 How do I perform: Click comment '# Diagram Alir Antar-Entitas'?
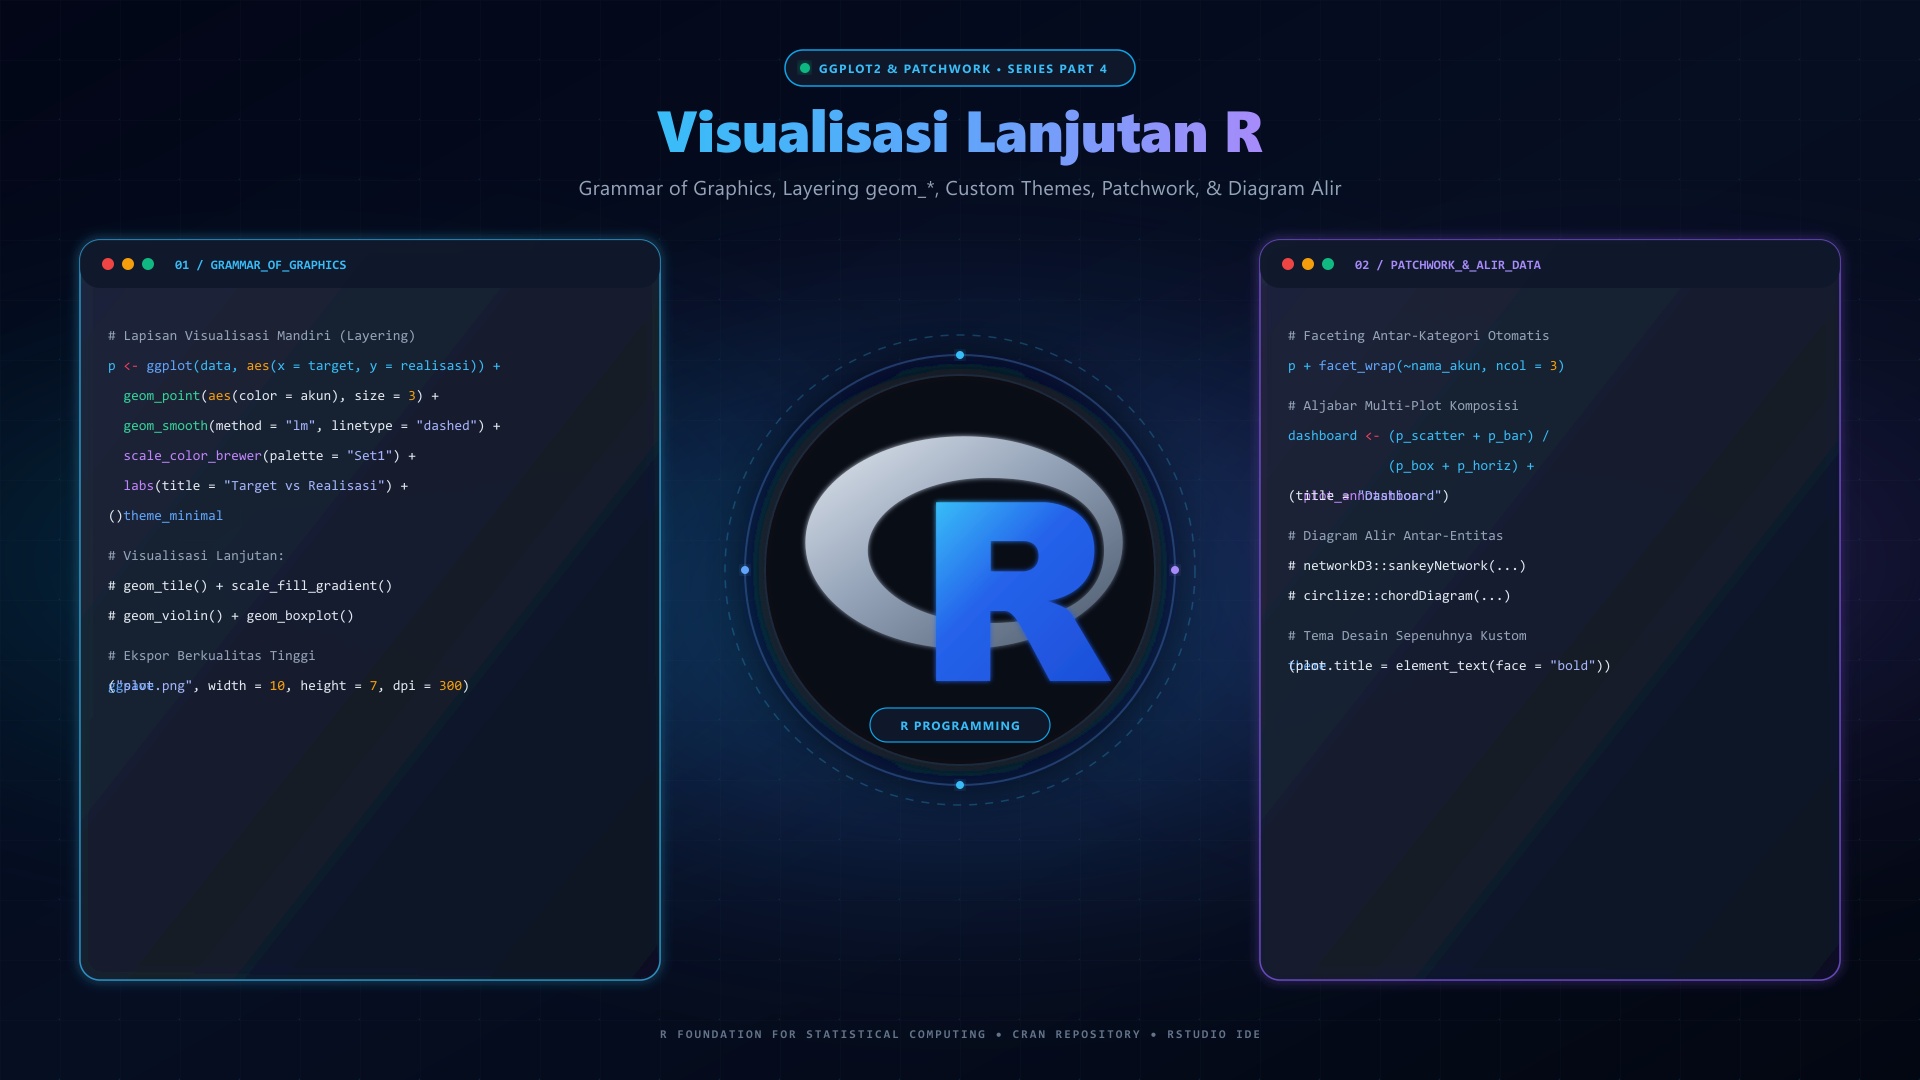(x=1395, y=536)
